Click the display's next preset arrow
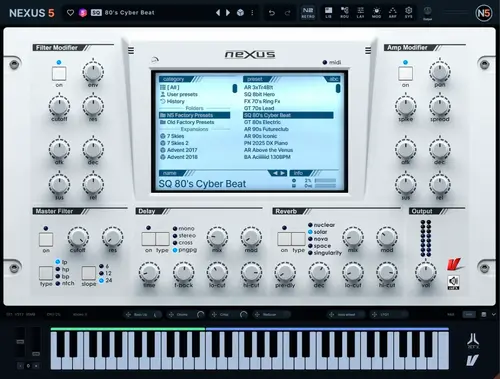Image resolution: width=500 pixels, height=379 pixels. (x=282, y=173)
